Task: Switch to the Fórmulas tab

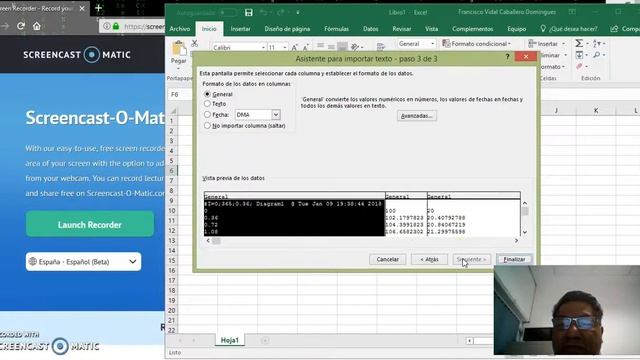Action: (336, 29)
